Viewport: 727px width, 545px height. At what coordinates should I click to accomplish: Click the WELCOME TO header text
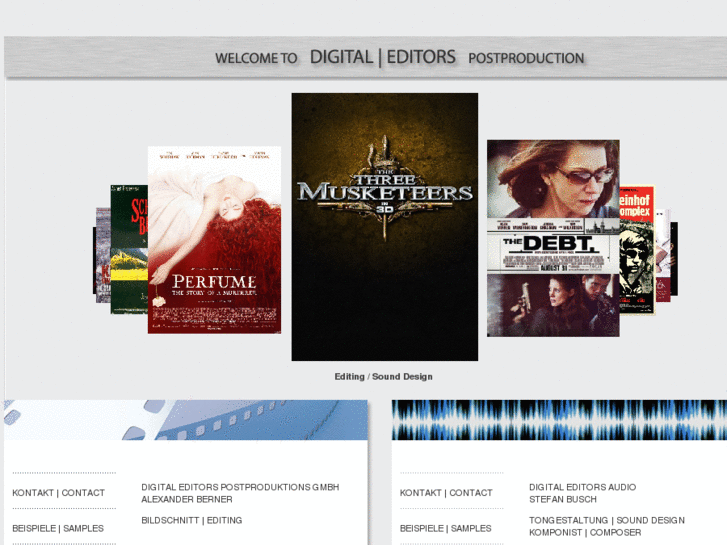click(x=256, y=58)
